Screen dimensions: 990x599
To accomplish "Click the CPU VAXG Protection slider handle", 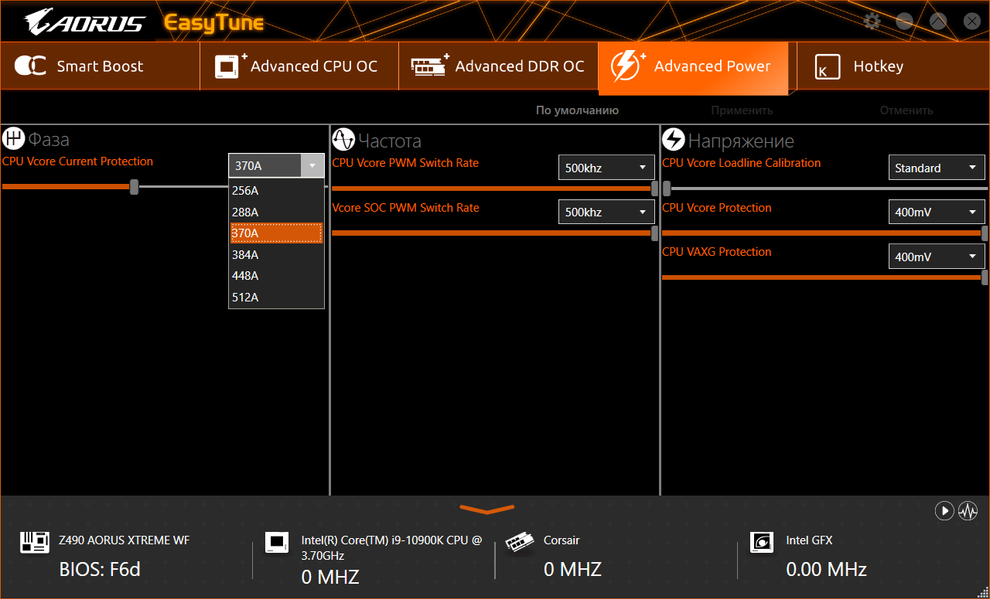I will [985, 277].
